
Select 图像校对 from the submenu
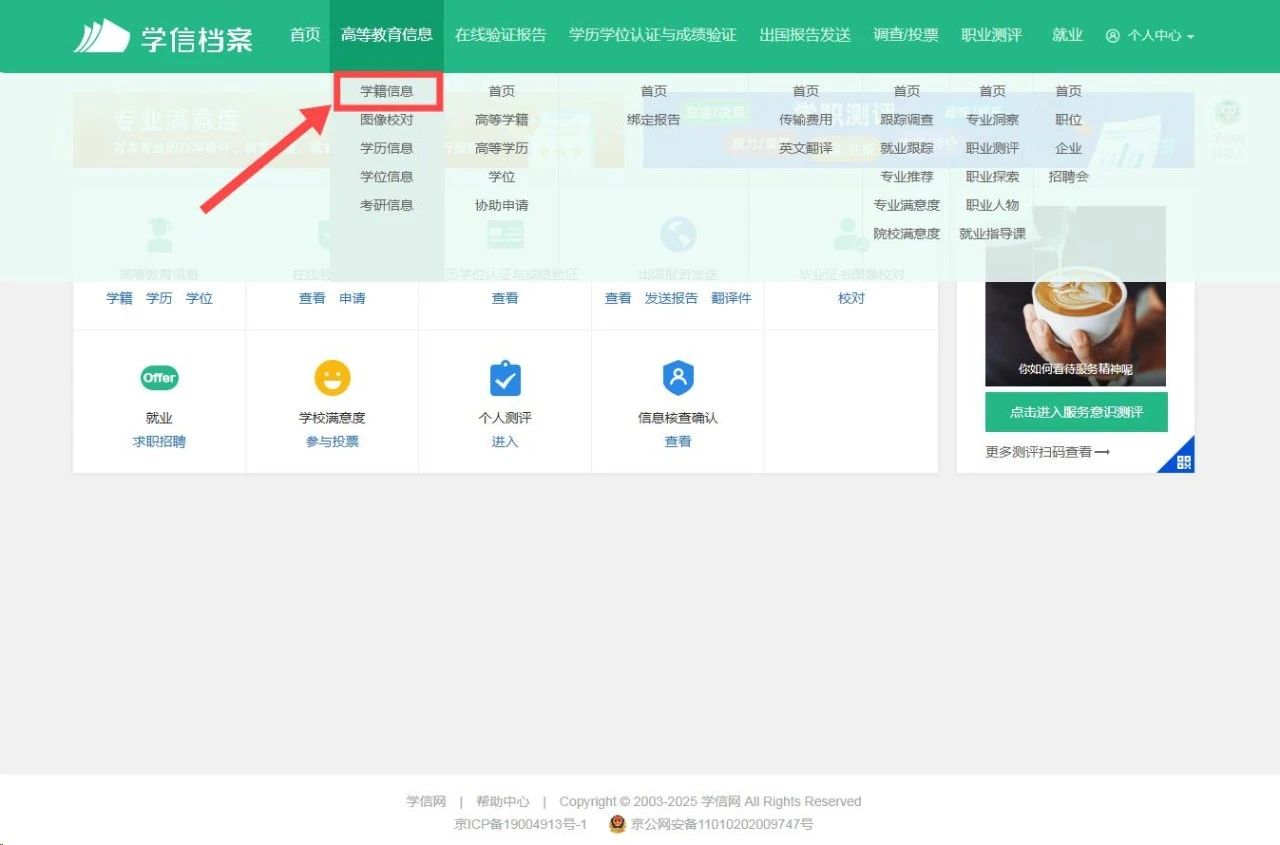coord(387,120)
